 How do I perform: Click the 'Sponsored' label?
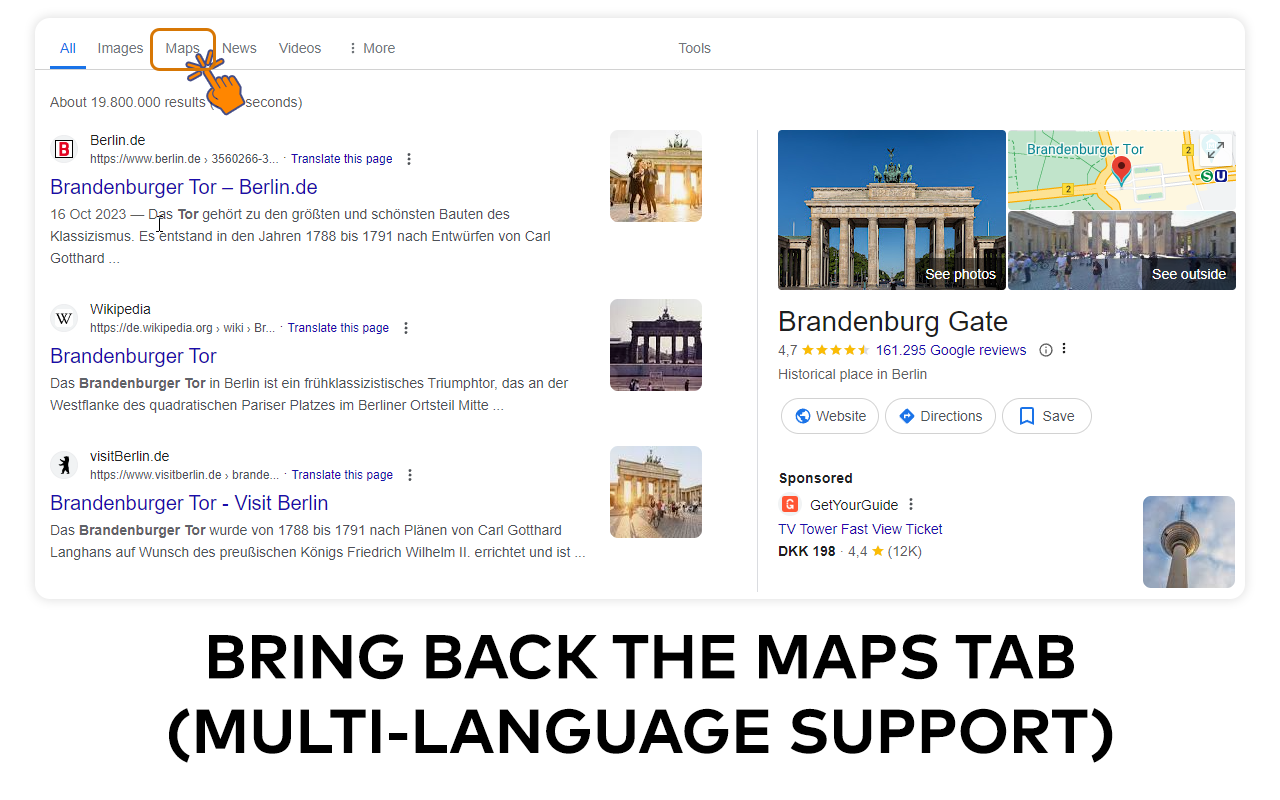pos(816,478)
